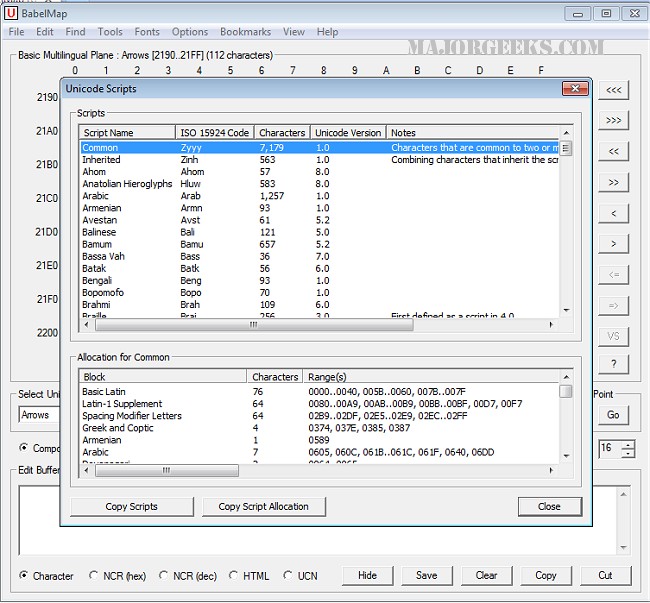Click the Copy Script Allocation button

tap(264, 506)
